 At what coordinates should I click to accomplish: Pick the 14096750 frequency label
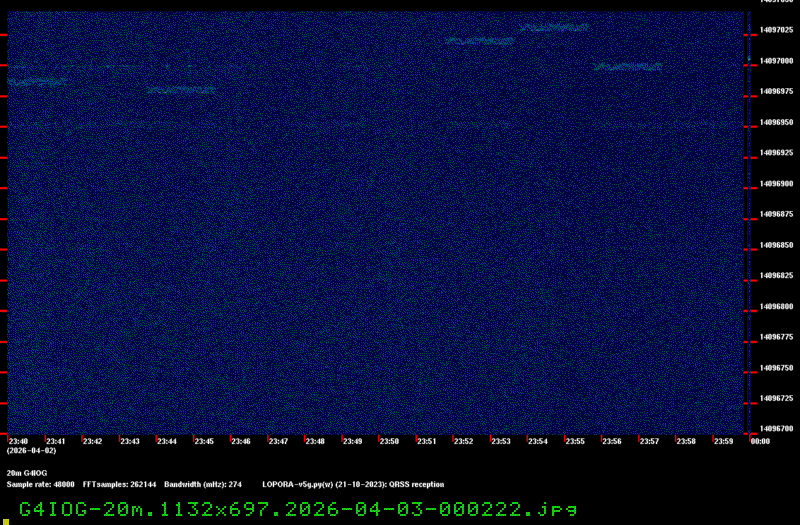point(777,368)
